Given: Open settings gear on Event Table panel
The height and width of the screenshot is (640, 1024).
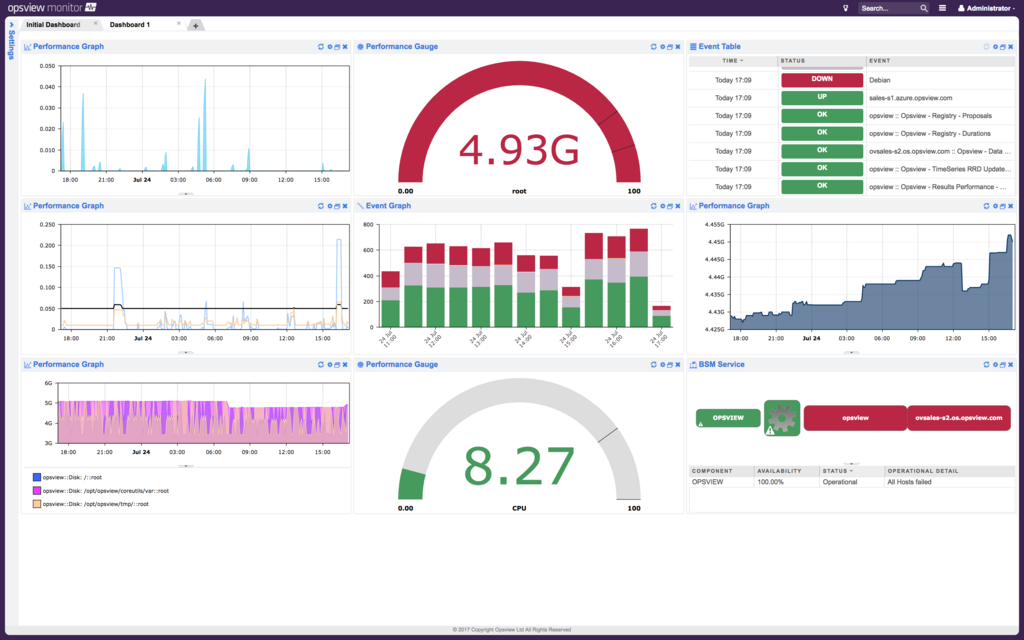Looking at the screenshot, I should [x=994, y=46].
